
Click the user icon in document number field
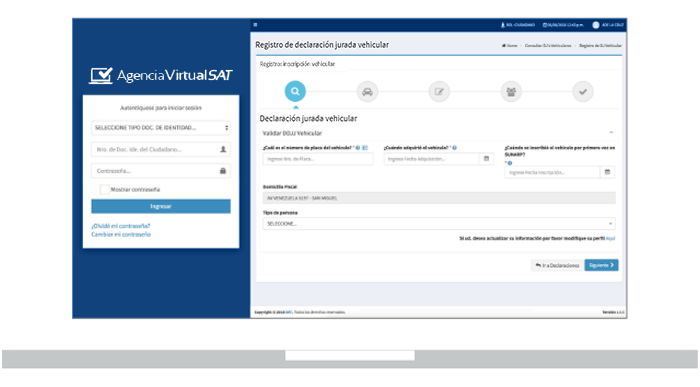click(x=223, y=150)
